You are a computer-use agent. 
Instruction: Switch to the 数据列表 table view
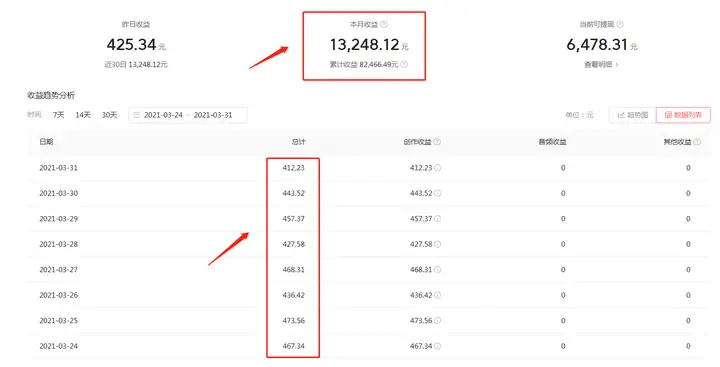point(683,115)
